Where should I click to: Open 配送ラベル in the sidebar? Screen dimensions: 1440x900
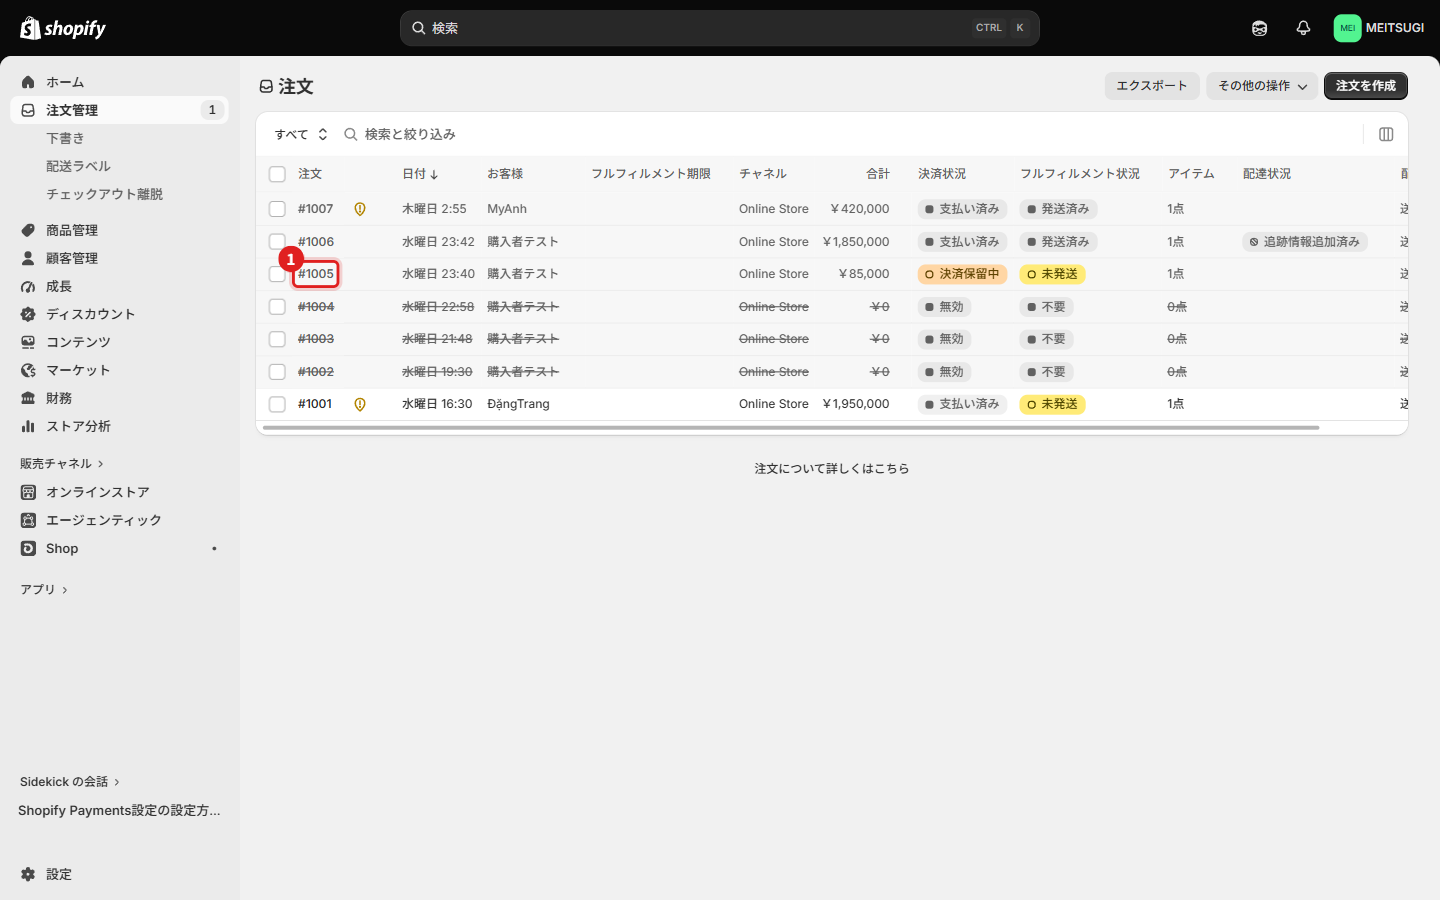coord(78,166)
